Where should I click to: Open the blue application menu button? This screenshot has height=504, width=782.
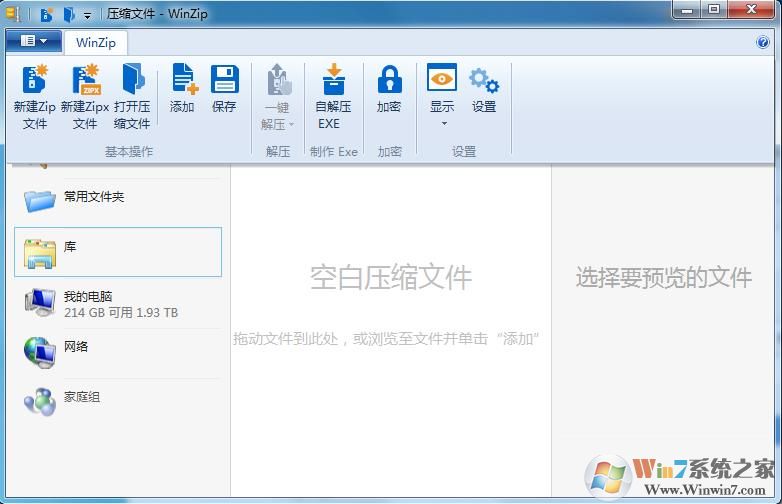[x=33, y=41]
